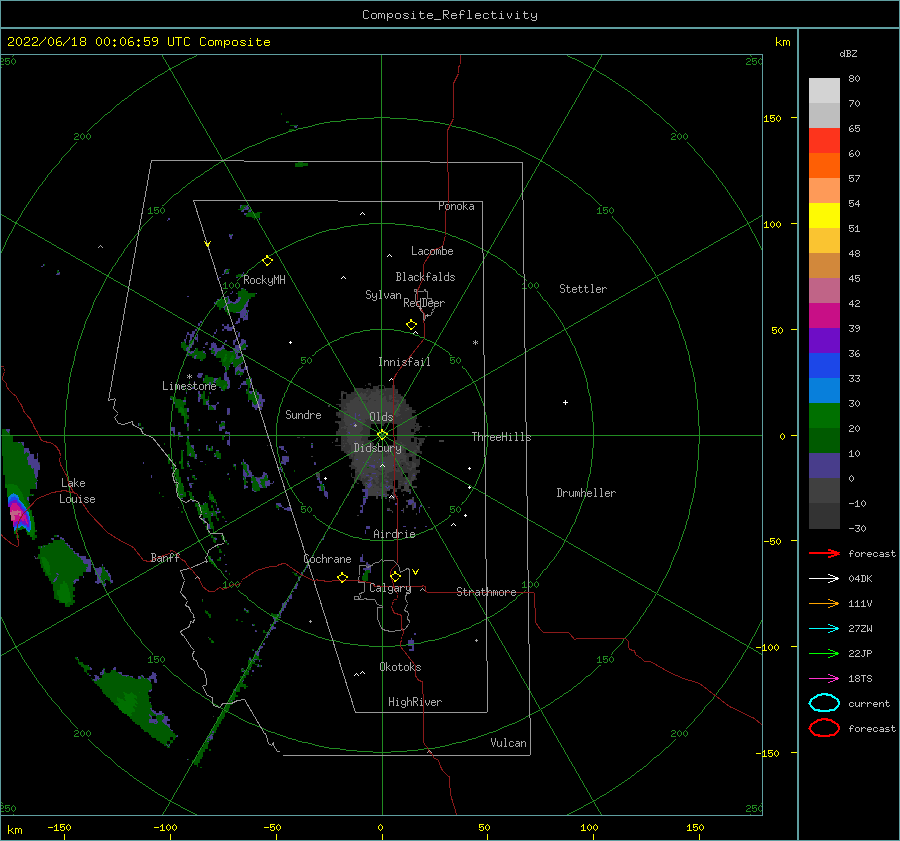Click the Strathmore town label
900x841 pixels.
click(486, 592)
